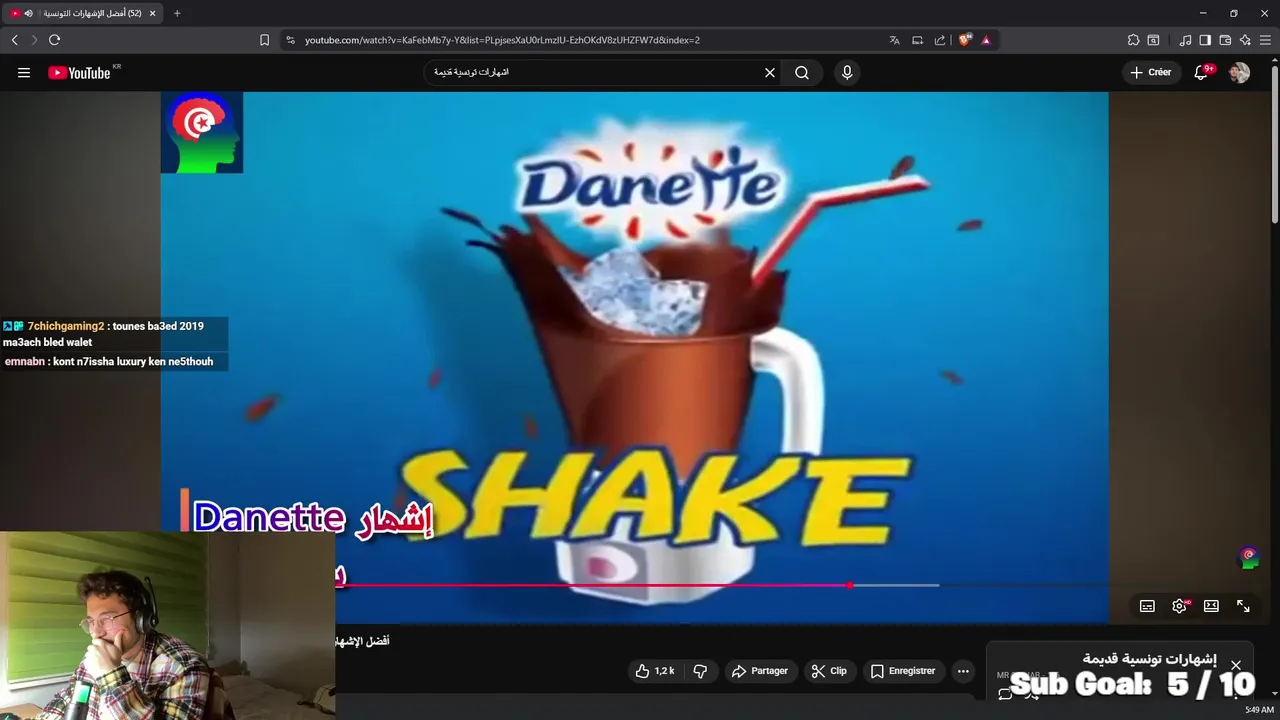The height and width of the screenshot is (720, 1280).
Task: Open the account avatar menu
Action: [1239, 72]
